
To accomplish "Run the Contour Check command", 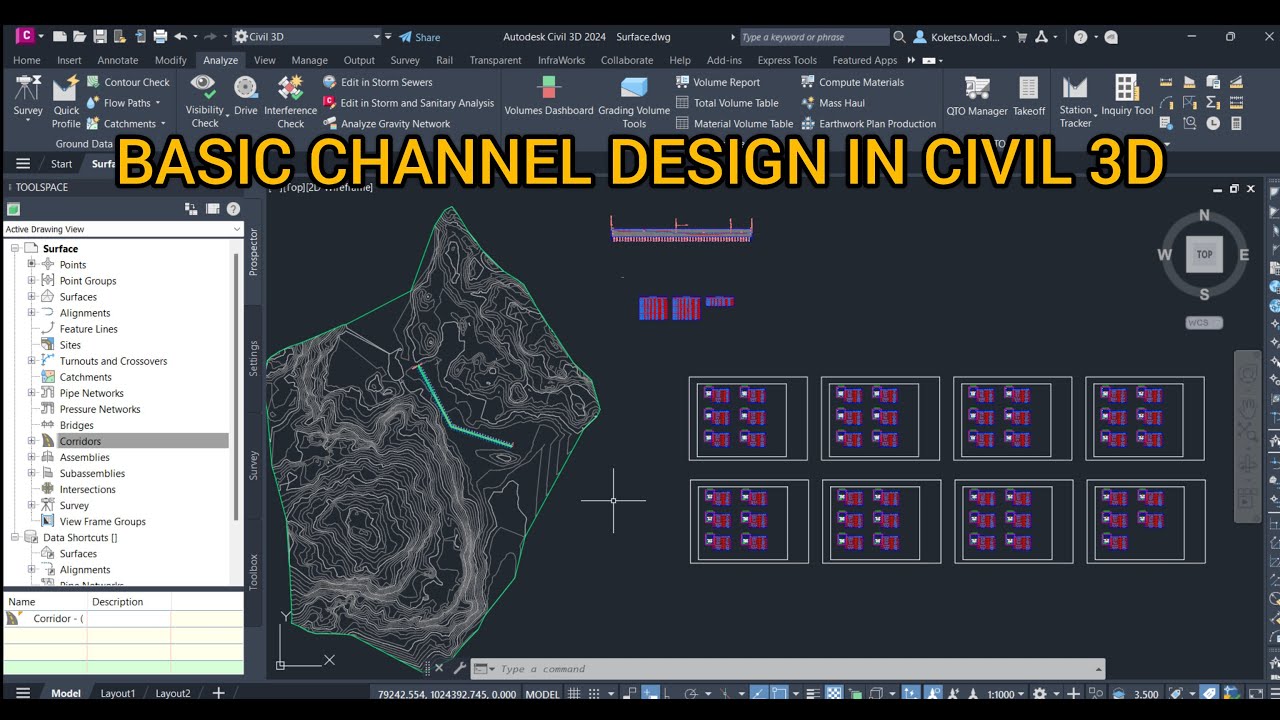I will [x=128, y=82].
